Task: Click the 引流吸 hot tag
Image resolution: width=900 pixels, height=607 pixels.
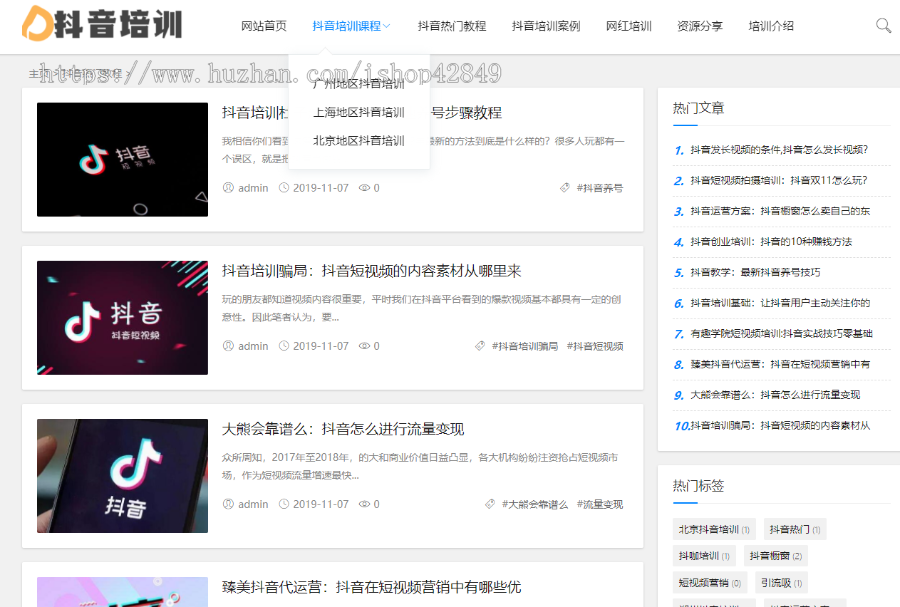Action: point(781,582)
